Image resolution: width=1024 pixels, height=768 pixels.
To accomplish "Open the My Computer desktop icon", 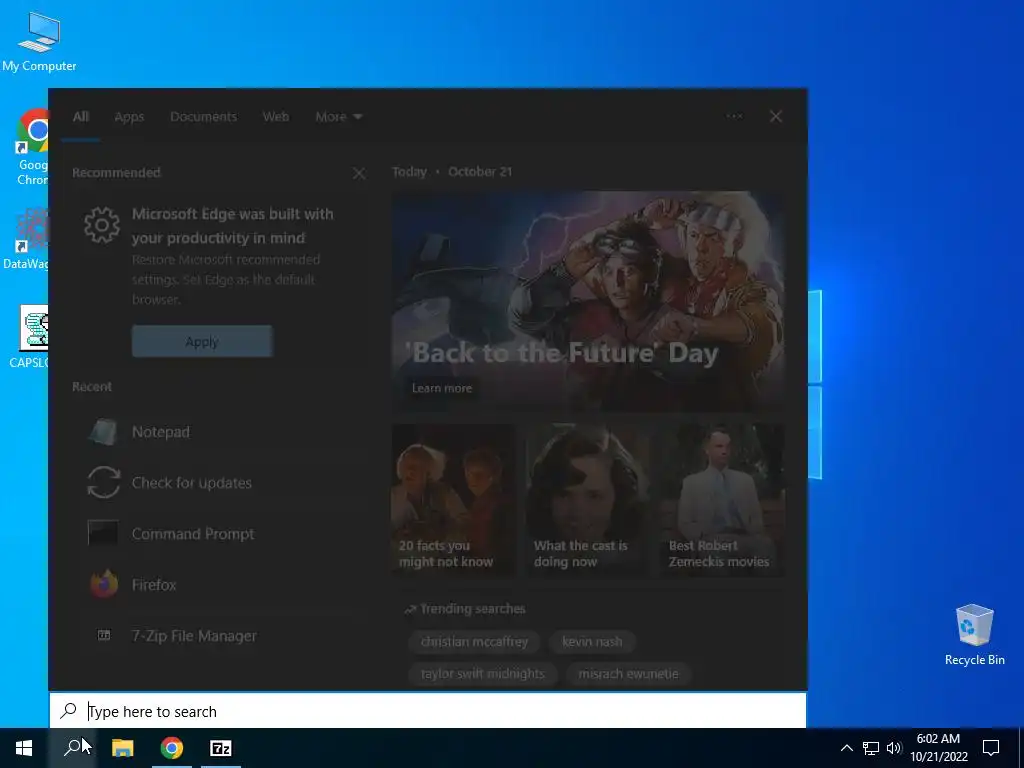I will (39, 41).
